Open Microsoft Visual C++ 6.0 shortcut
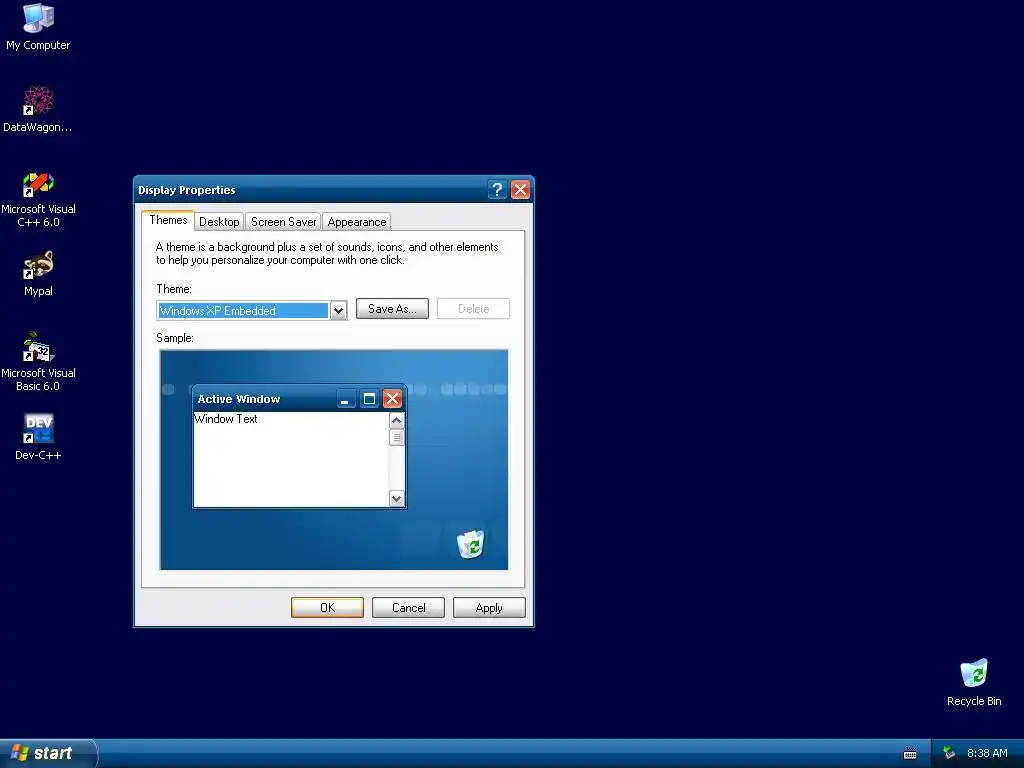The image size is (1024, 768). click(38, 199)
